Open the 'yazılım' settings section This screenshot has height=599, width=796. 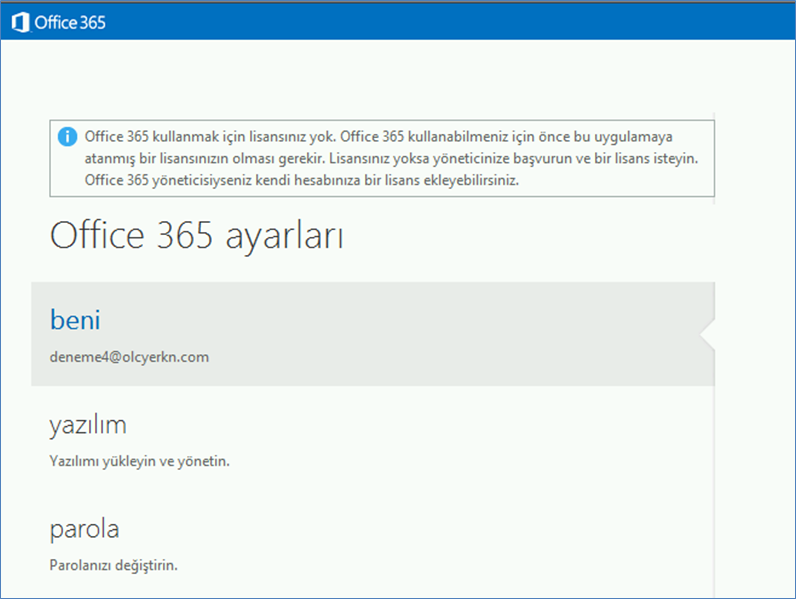(x=88, y=425)
